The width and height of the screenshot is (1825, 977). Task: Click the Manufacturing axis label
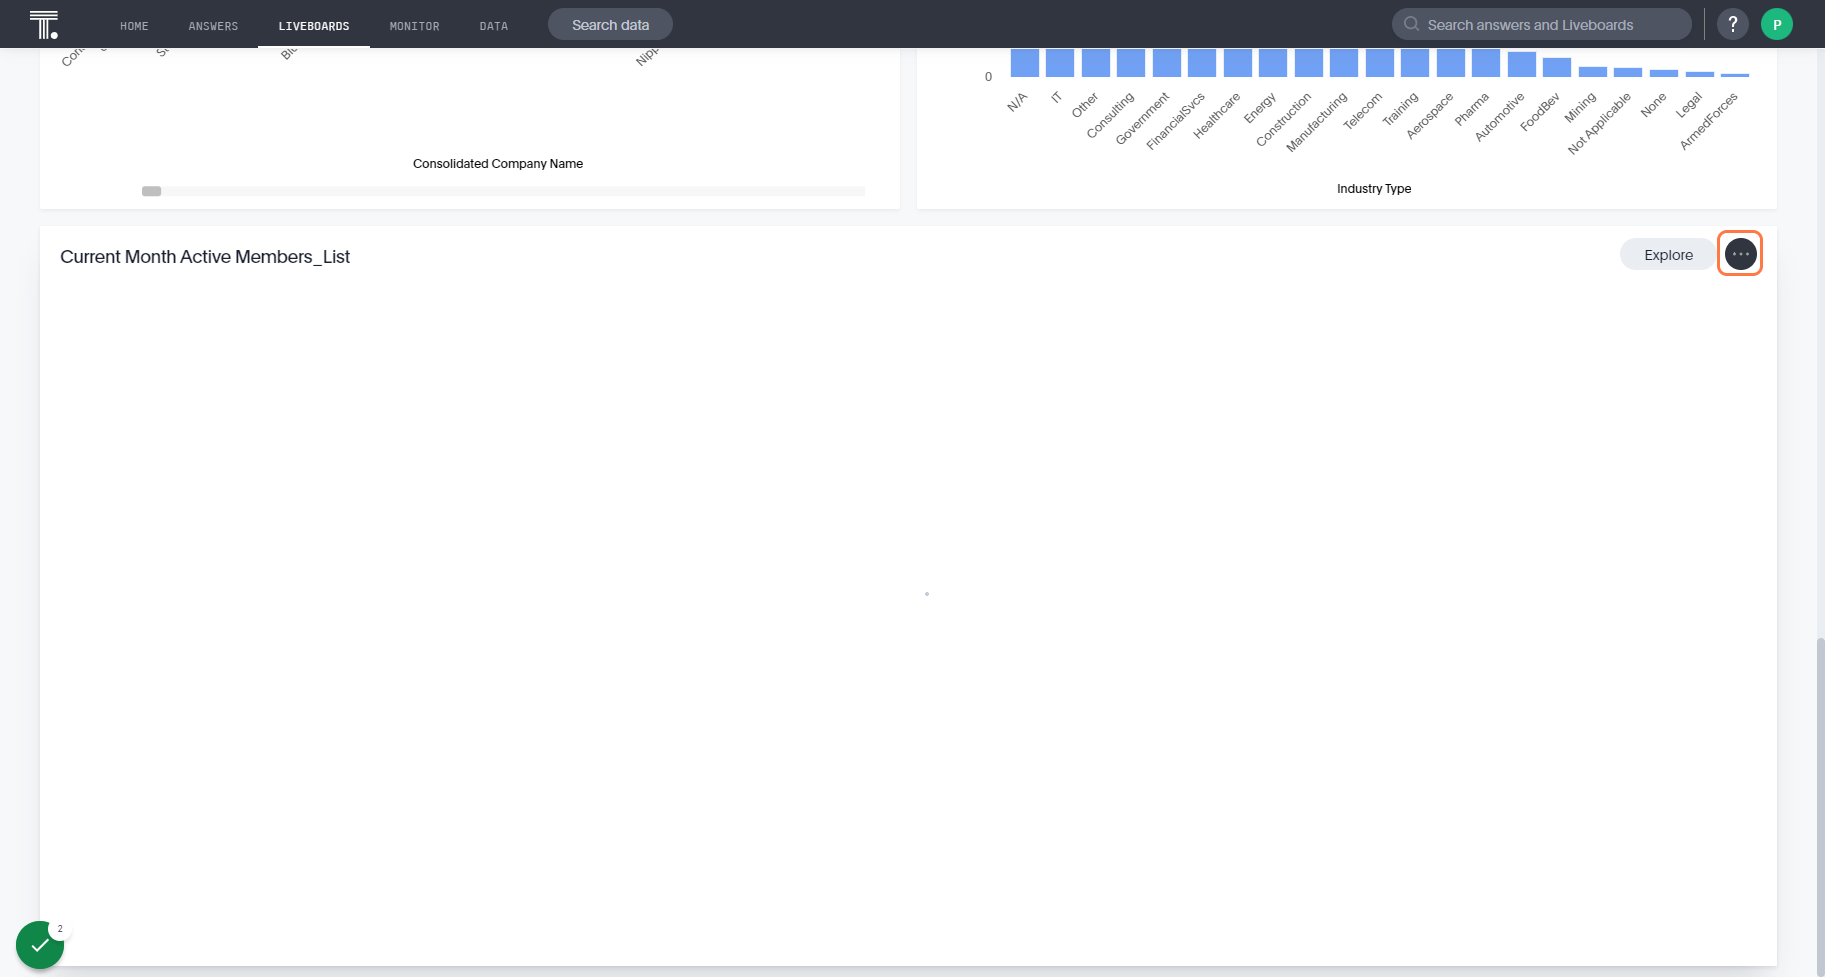tap(1317, 122)
